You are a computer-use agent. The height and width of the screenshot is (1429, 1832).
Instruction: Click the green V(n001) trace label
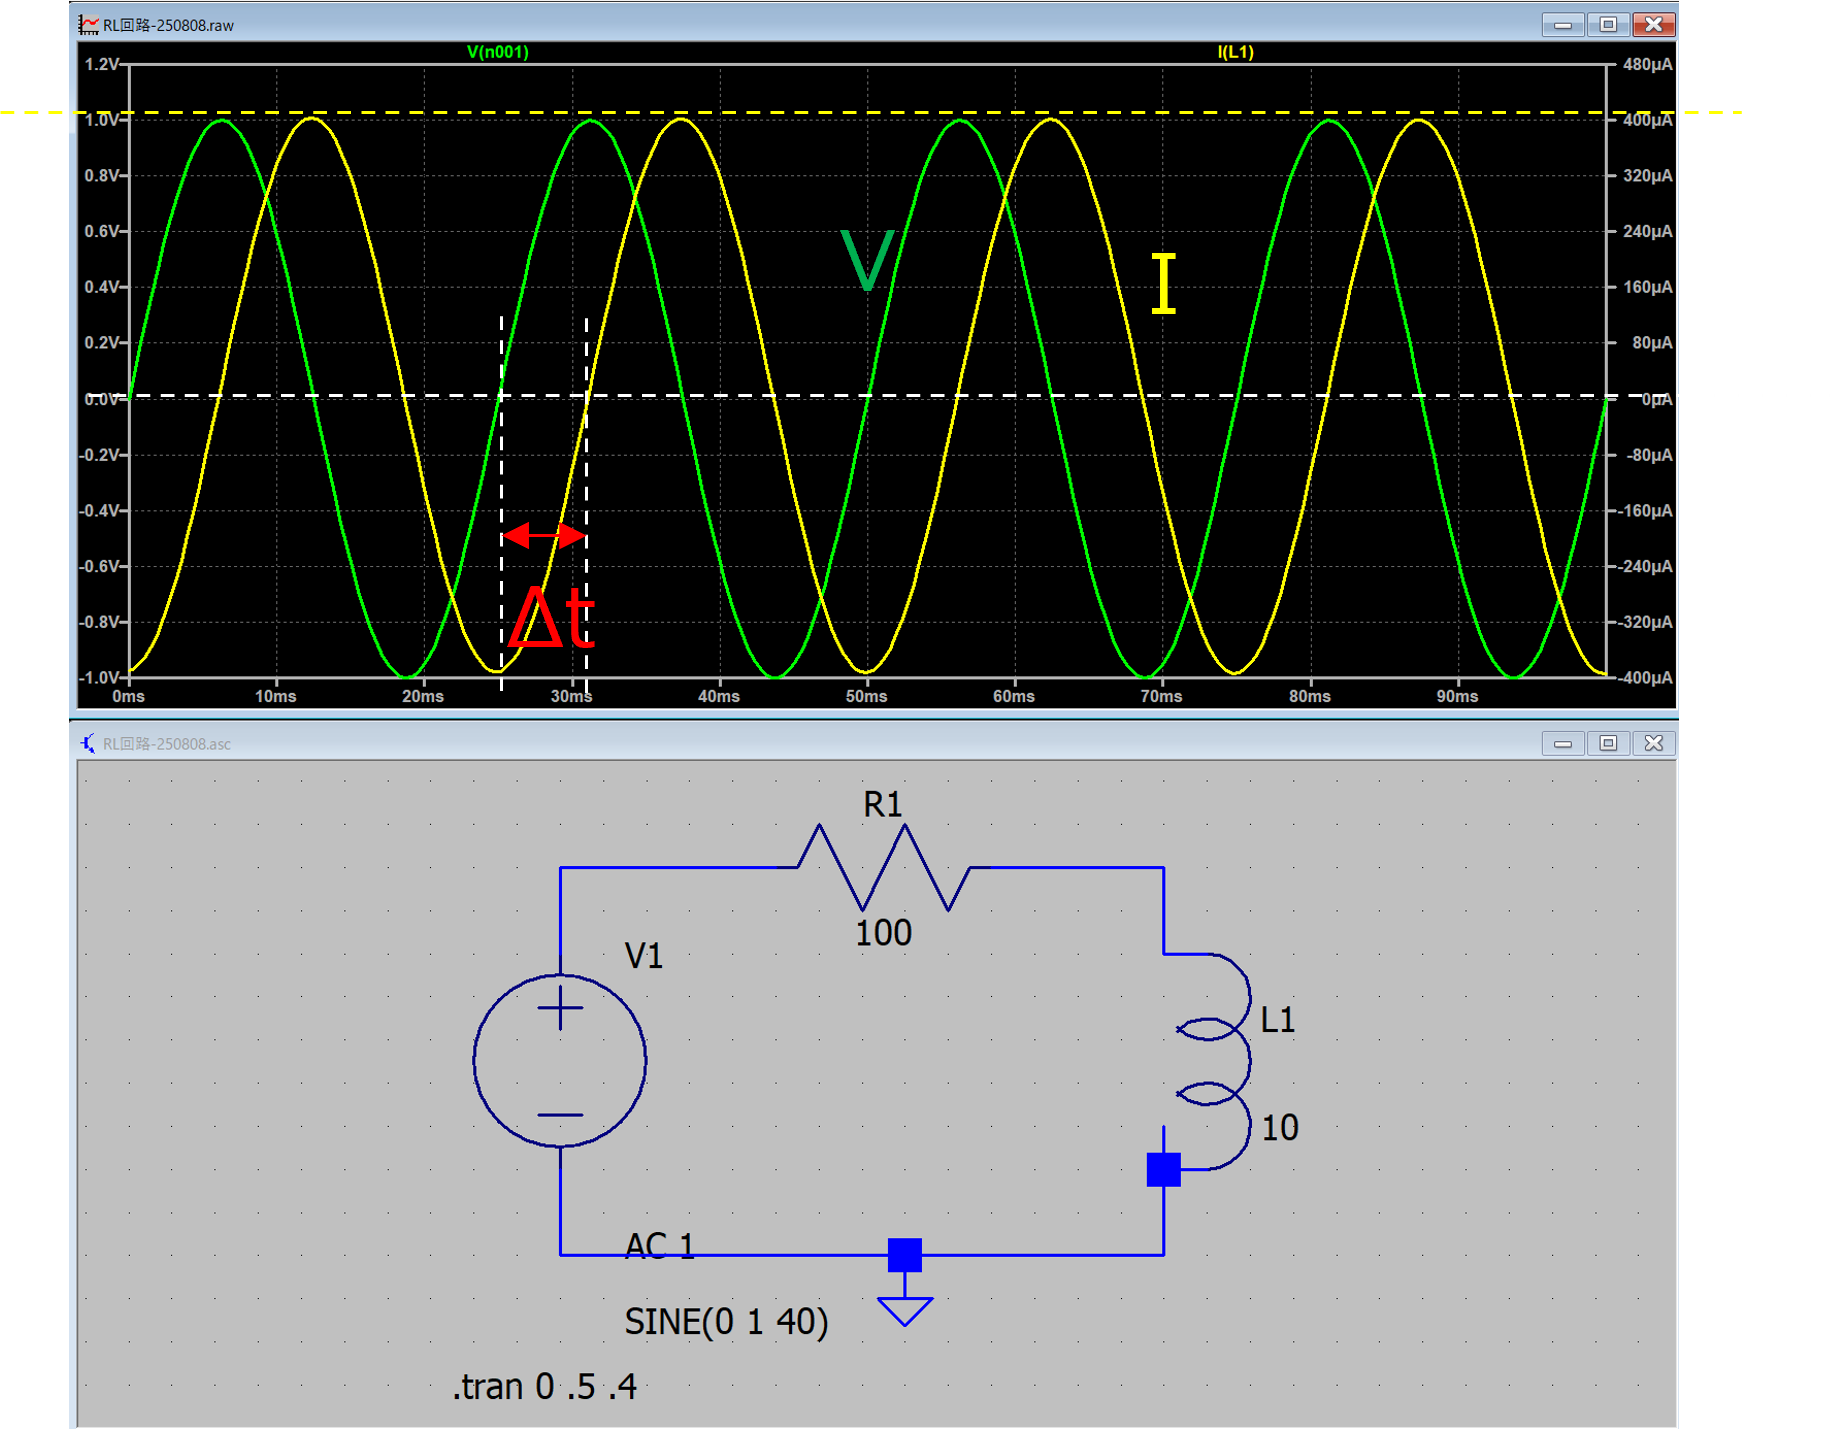(x=497, y=52)
